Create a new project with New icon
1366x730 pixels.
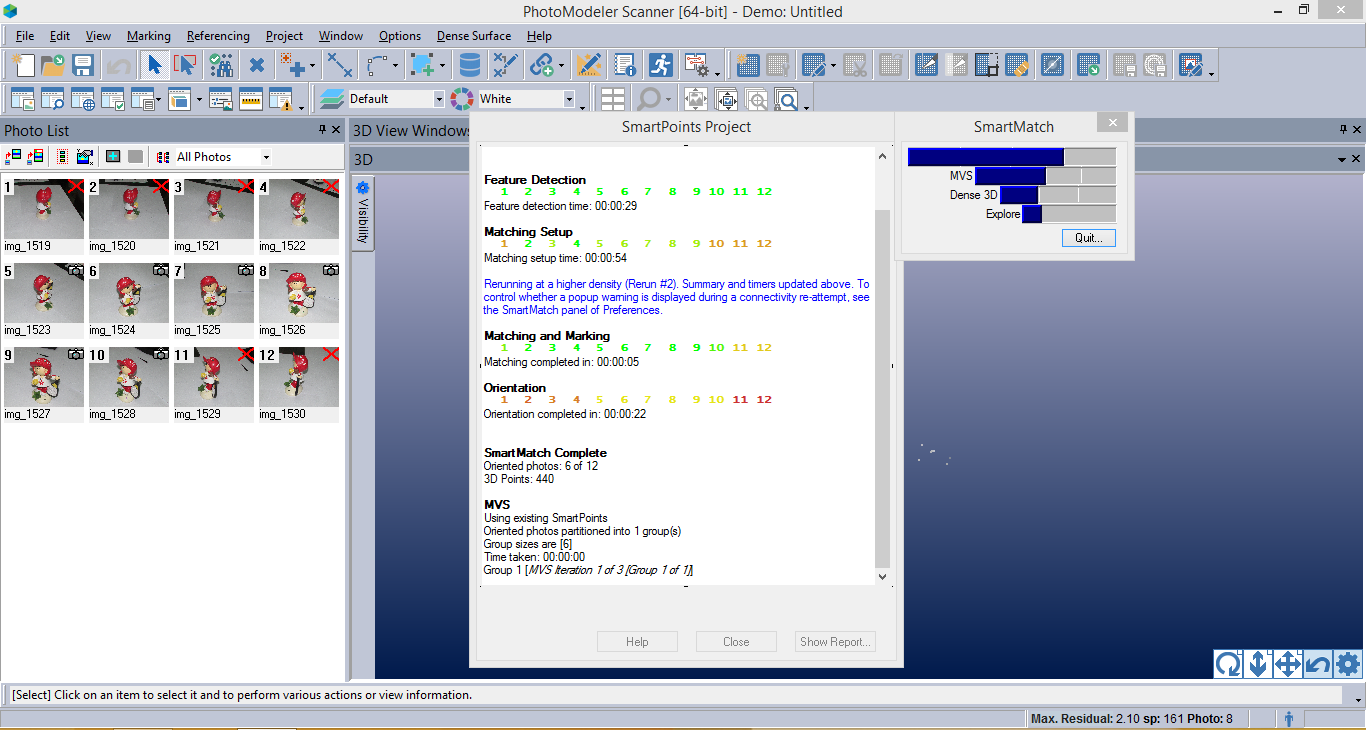[x=22, y=66]
